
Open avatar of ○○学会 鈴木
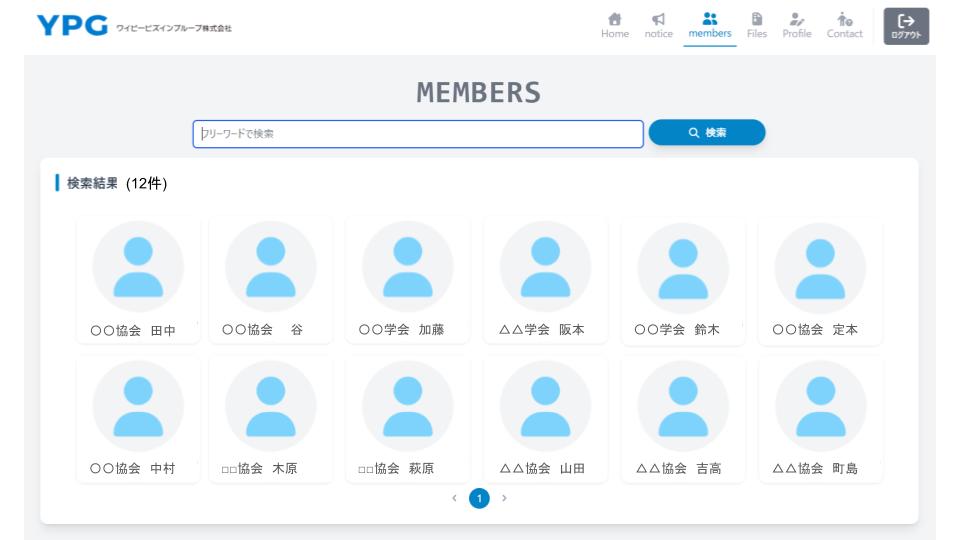click(683, 268)
